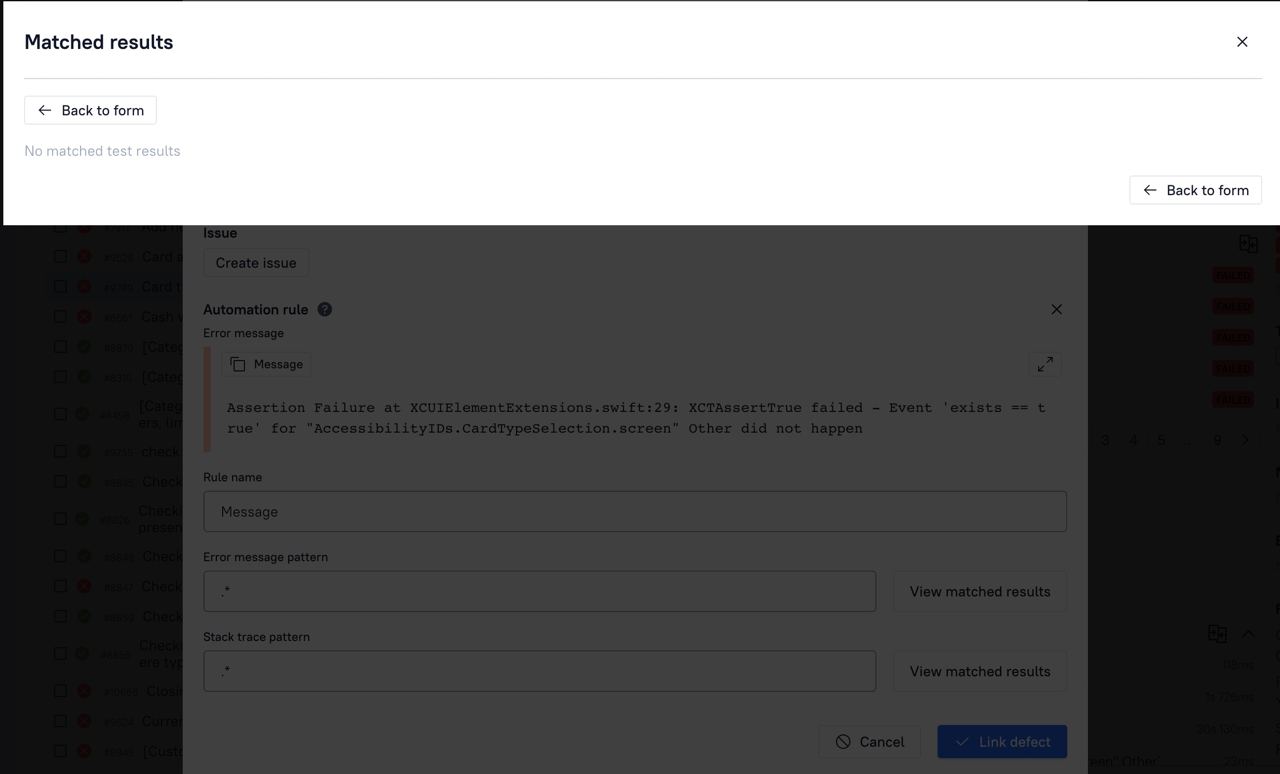The width and height of the screenshot is (1280, 774).
Task: Open 'Cash w' test row in background list
Action: pos(162,317)
